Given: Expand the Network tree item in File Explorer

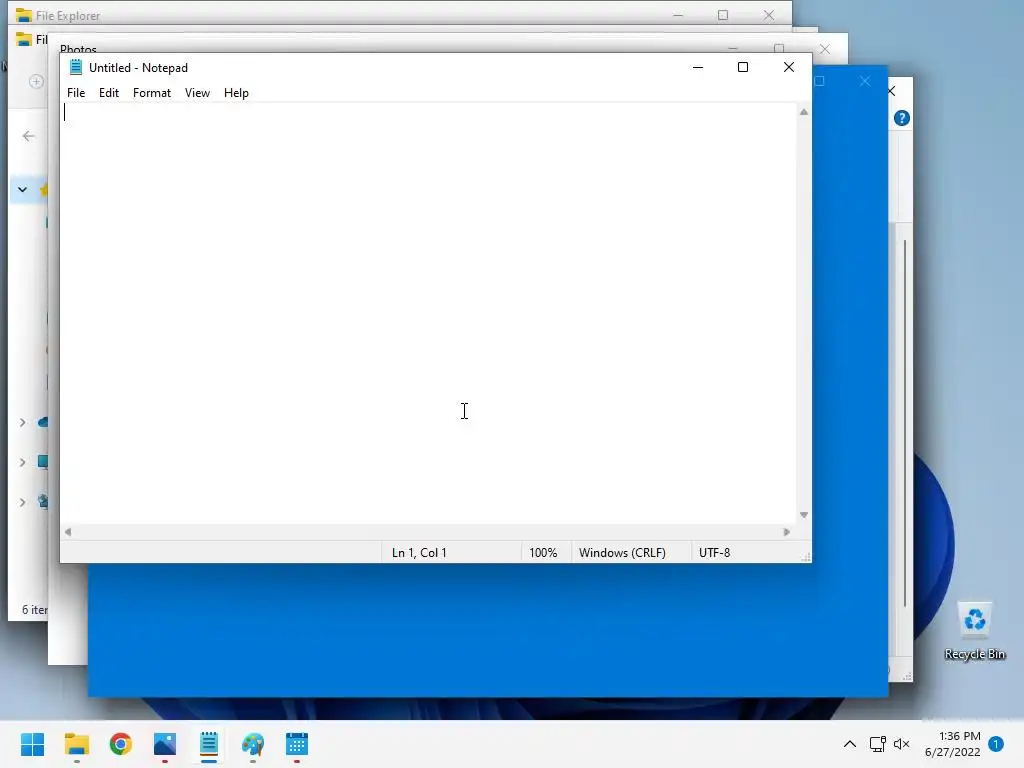Looking at the screenshot, I should tap(22, 502).
